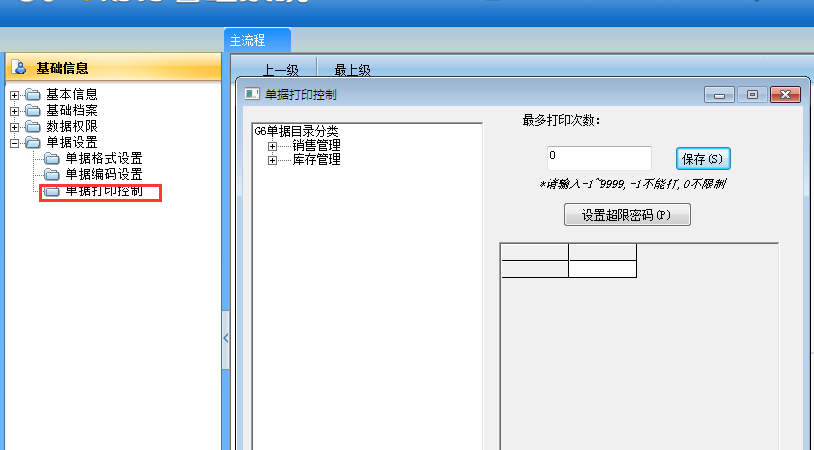This screenshot has width=814, height=450.
Task: Click the folder icon beside 基本信息
Action: coord(33,95)
